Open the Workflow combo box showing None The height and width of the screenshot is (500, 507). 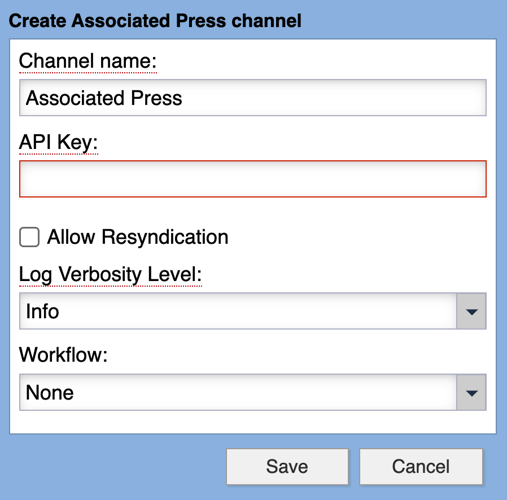click(253, 392)
